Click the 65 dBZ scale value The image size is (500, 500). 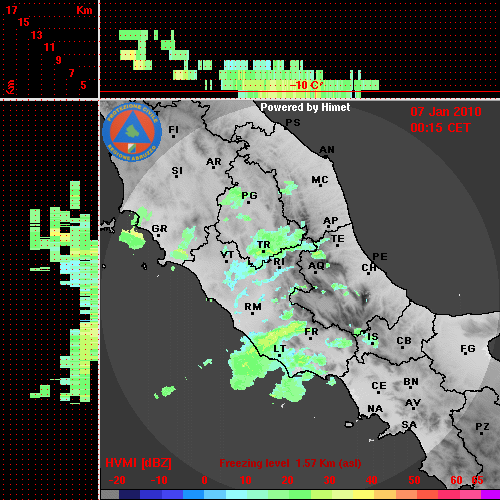pos(477,480)
